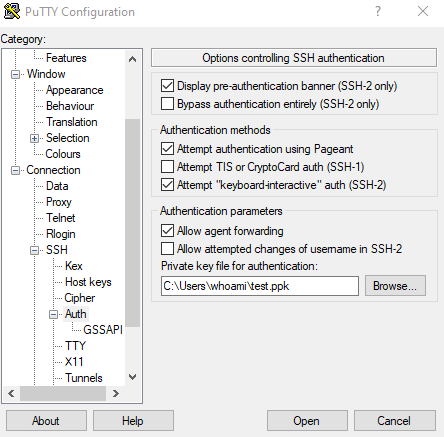Select Kex under SSH
This screenshot has height=437, width=444.
click(74, 266)
